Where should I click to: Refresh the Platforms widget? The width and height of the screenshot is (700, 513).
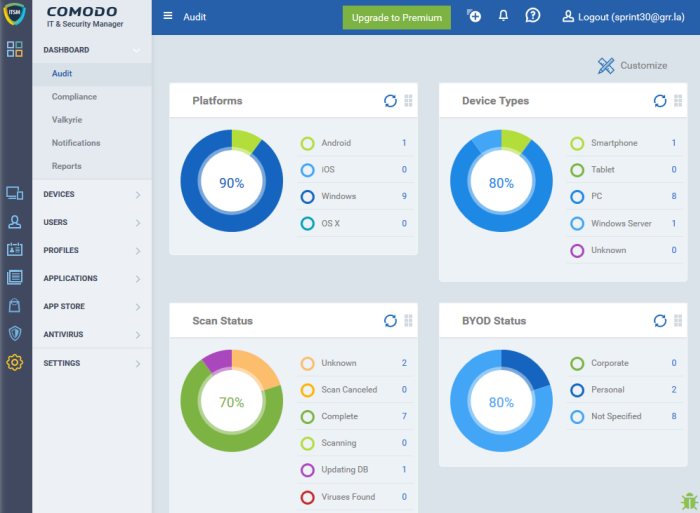(390, 101)
